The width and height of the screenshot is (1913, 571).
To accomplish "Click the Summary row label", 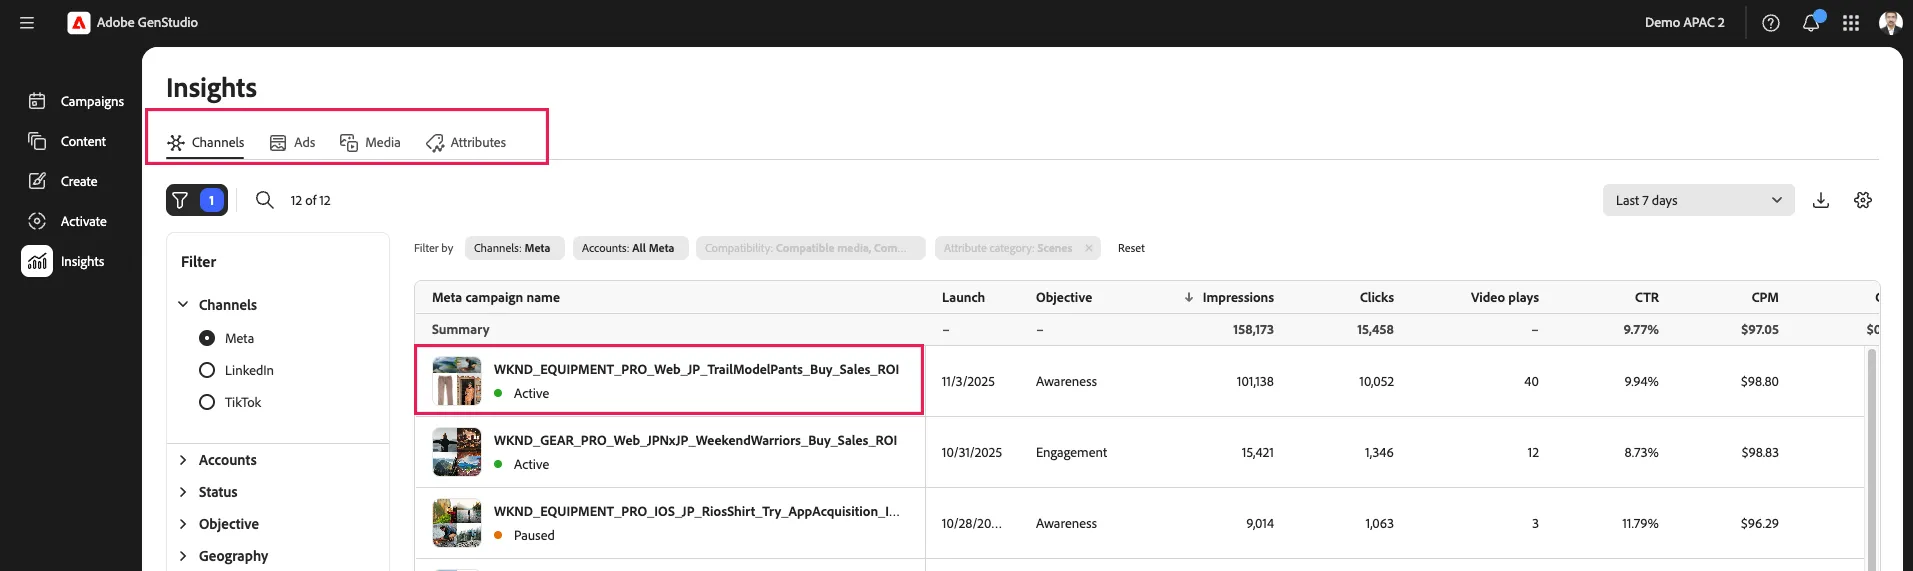I will coord(460,329).
